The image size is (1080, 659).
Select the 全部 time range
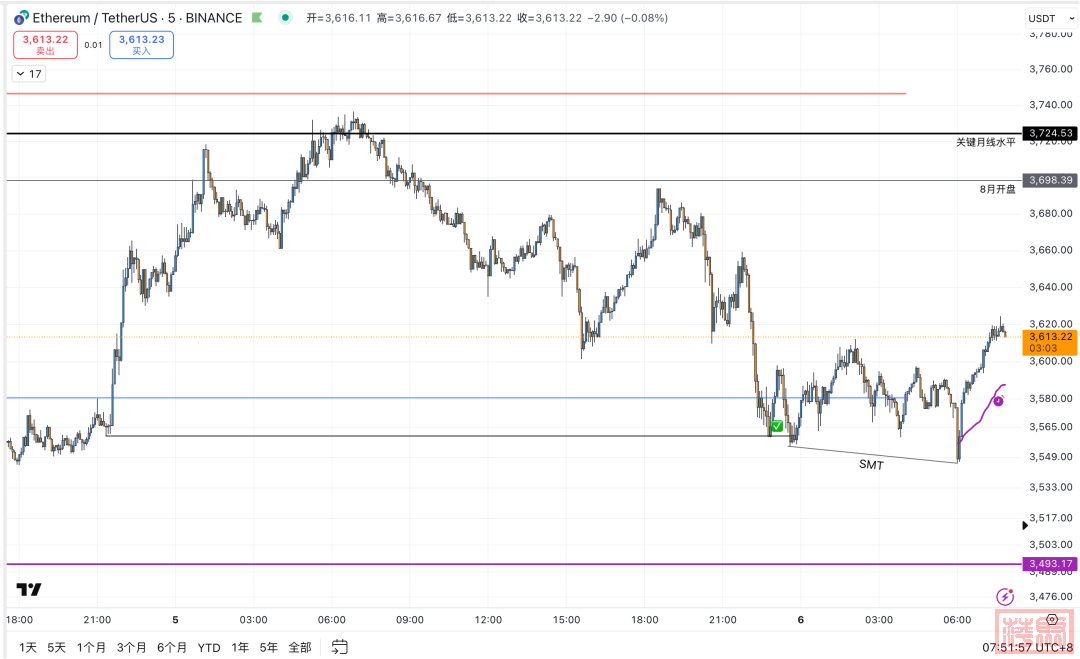[x=299, y=647]
